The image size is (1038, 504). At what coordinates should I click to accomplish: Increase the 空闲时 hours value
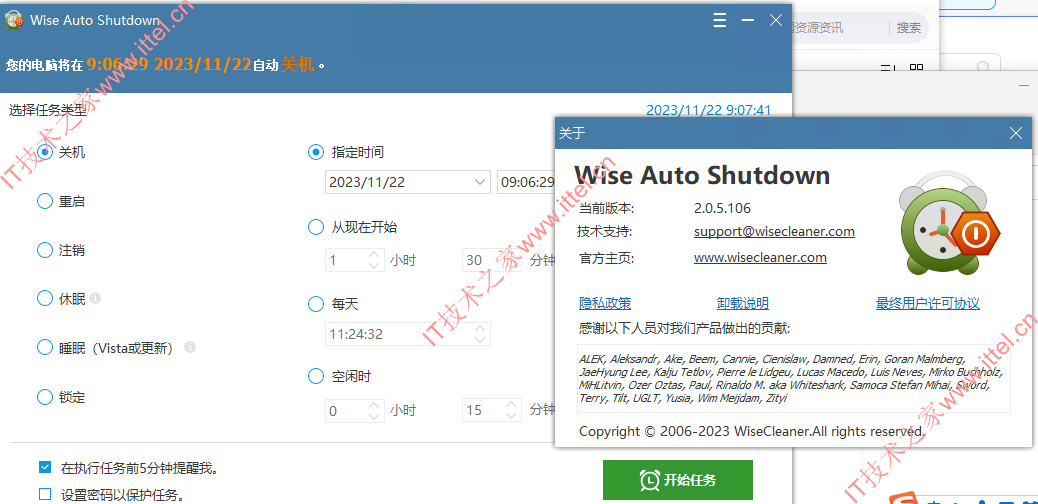pos(374,405)
